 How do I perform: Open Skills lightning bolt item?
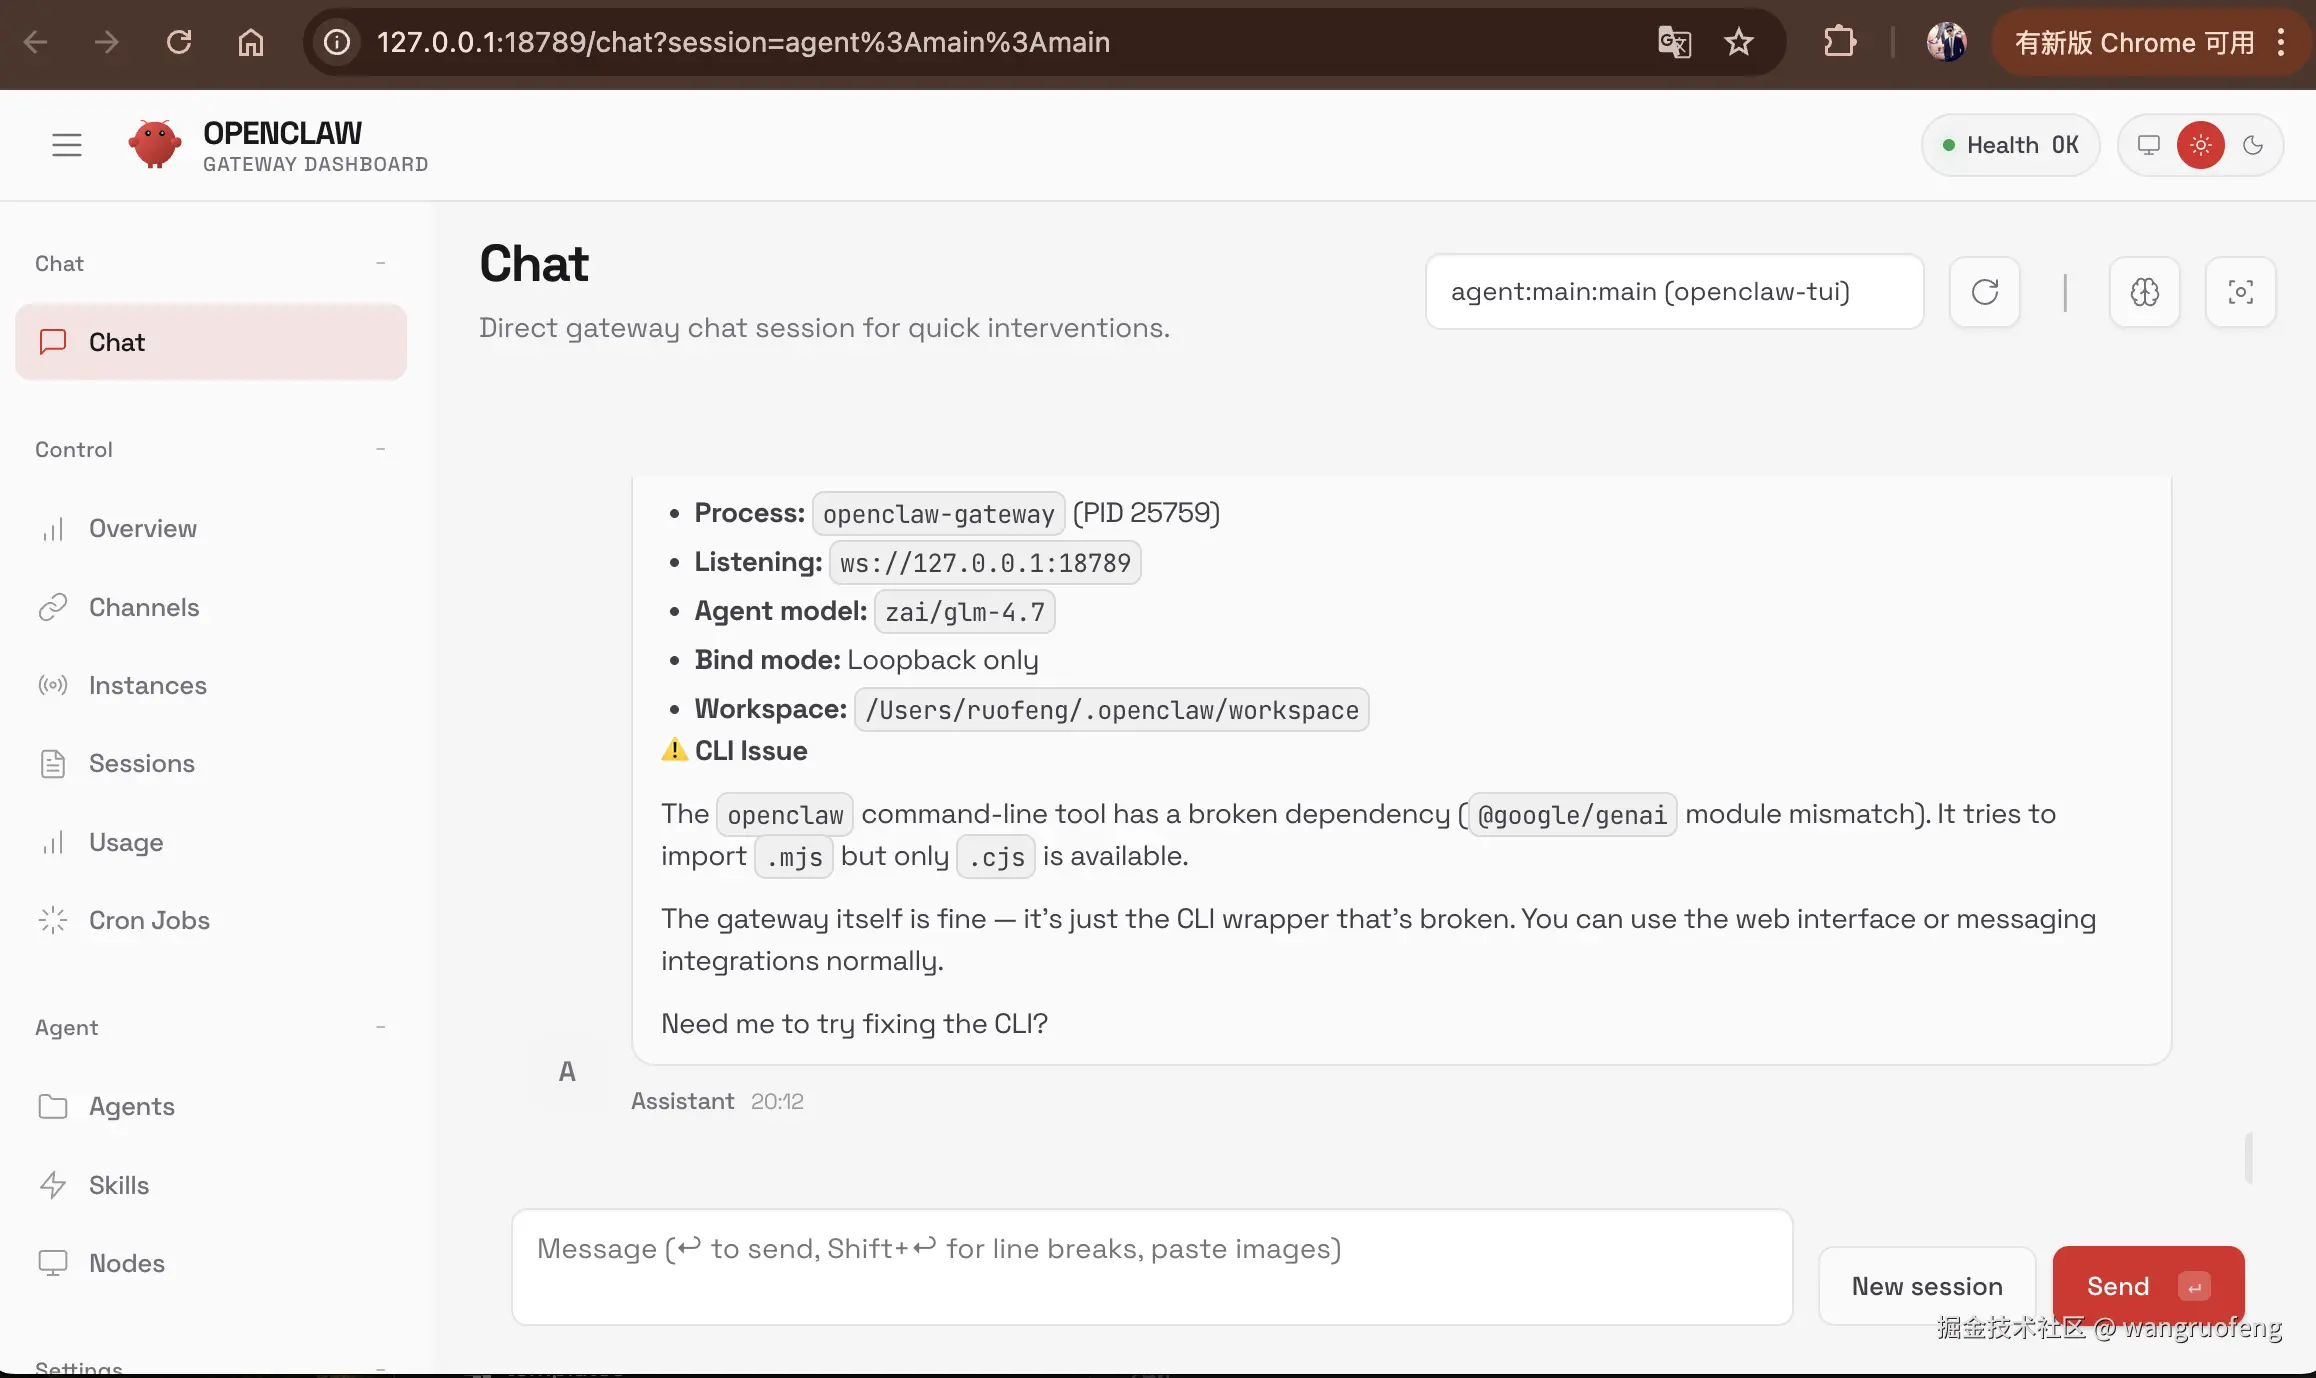pos(118,1185)
